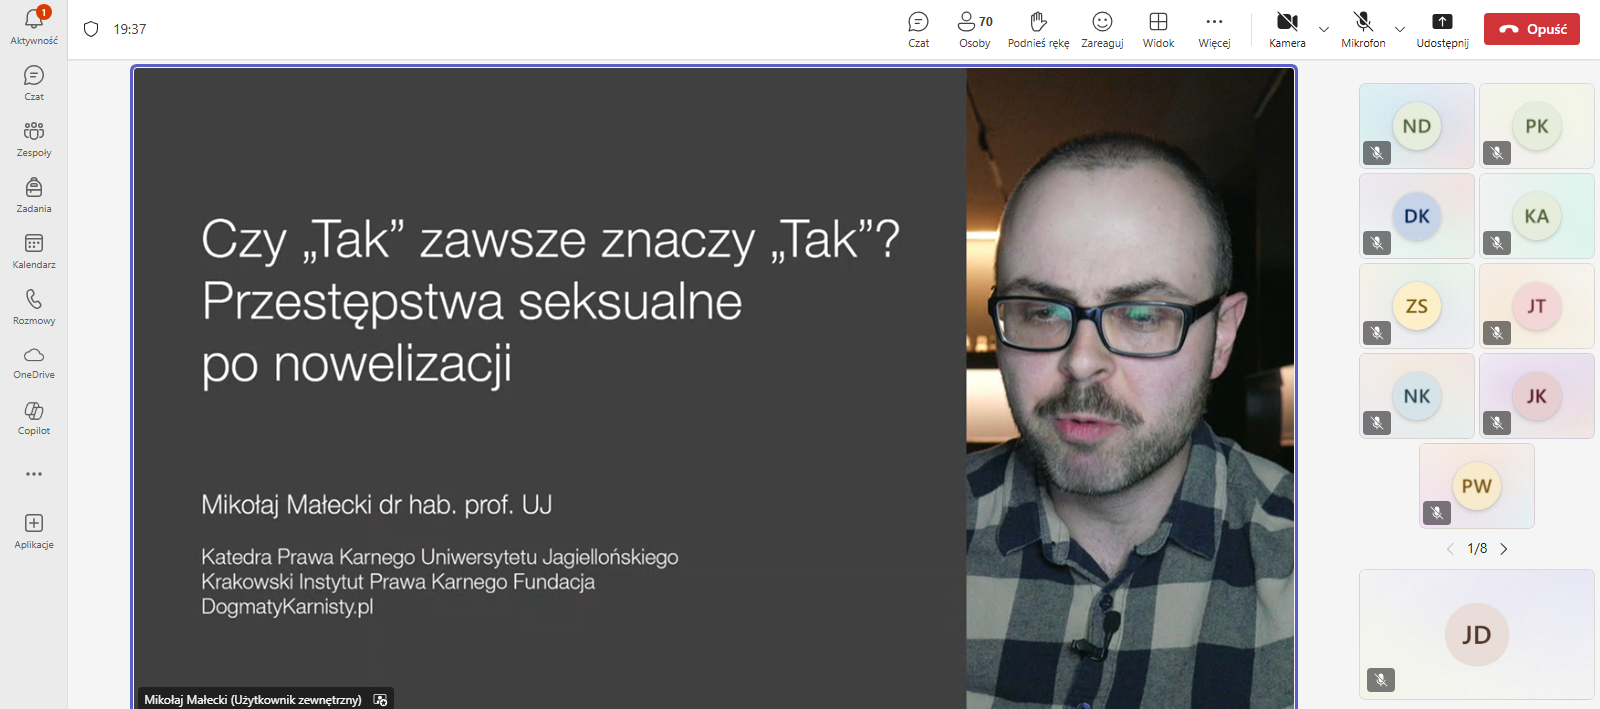Open Copilot in the sidebar
The width and height of the screenshot is (1600, 709).
point(34,418)
